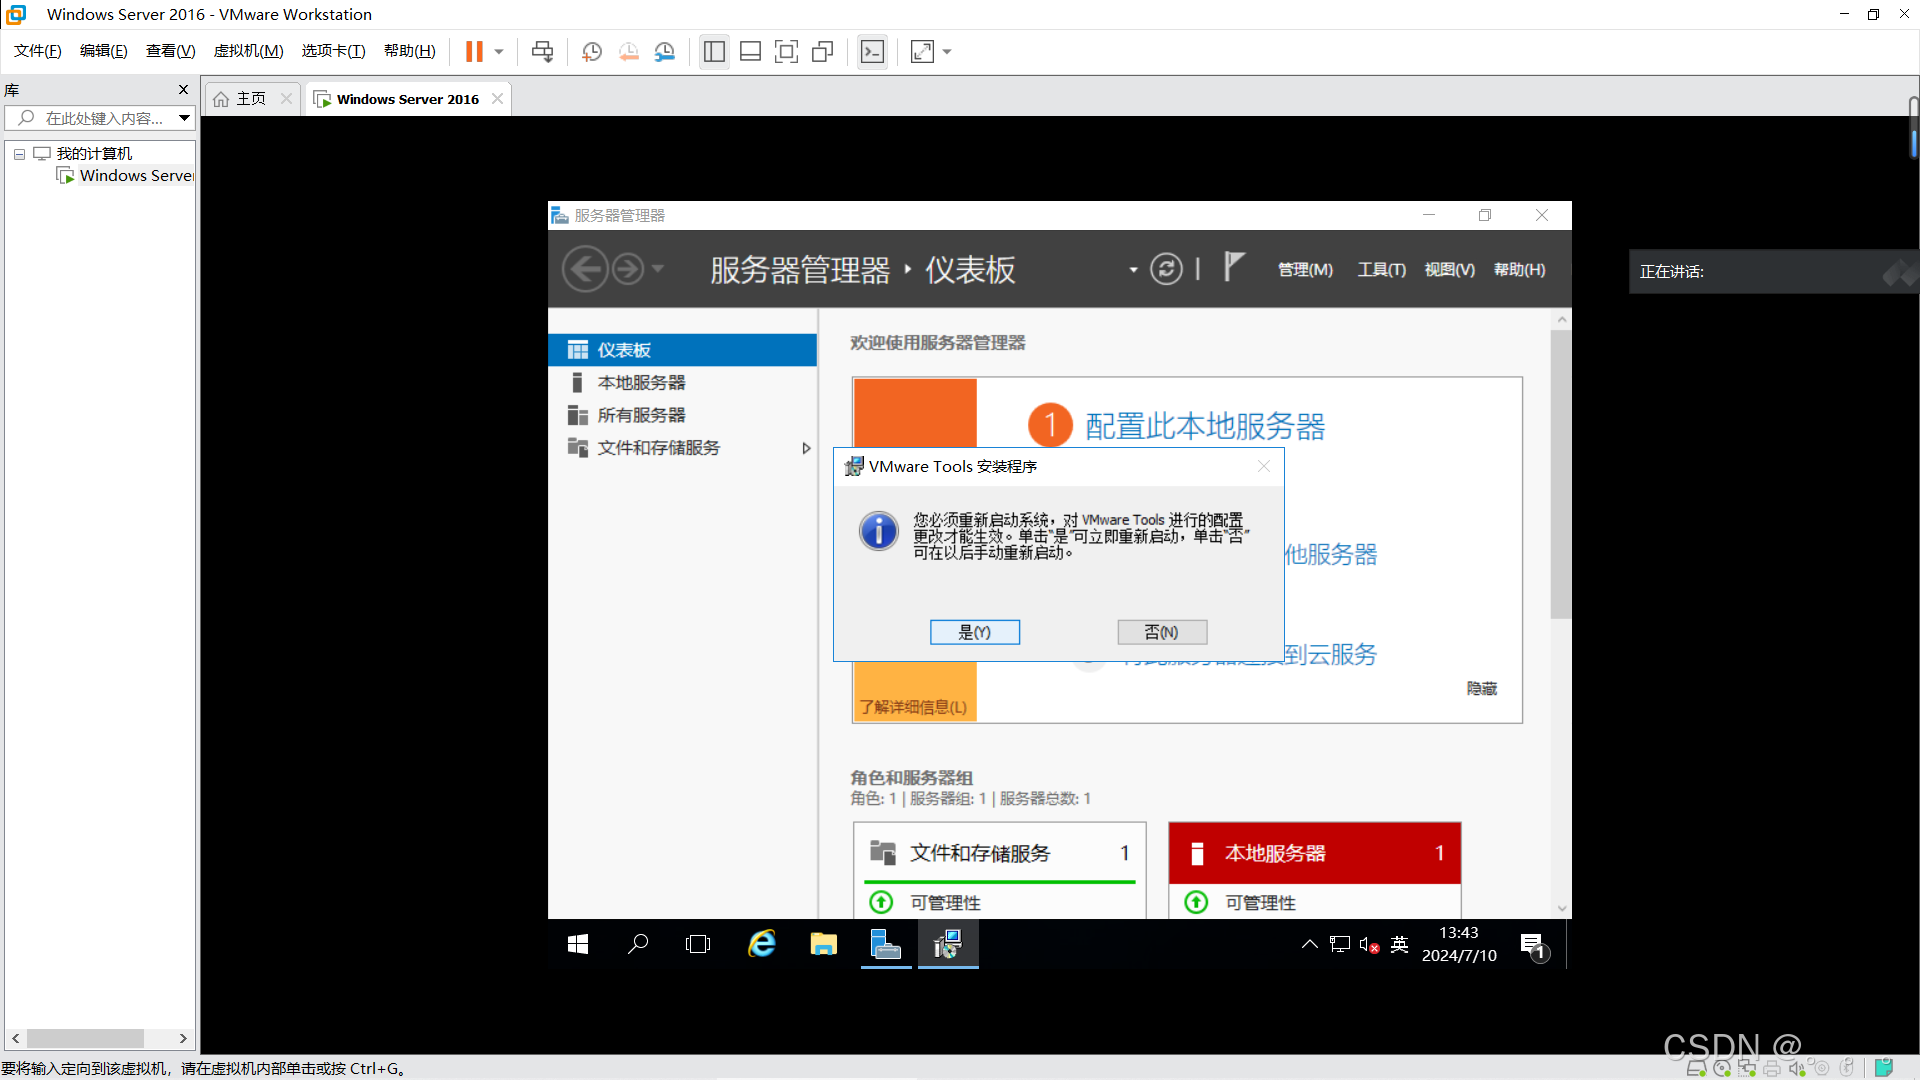Screen dimensions: 1920x1080
Task: Select Windows Server VM in library tree
Action: [126, 176]
